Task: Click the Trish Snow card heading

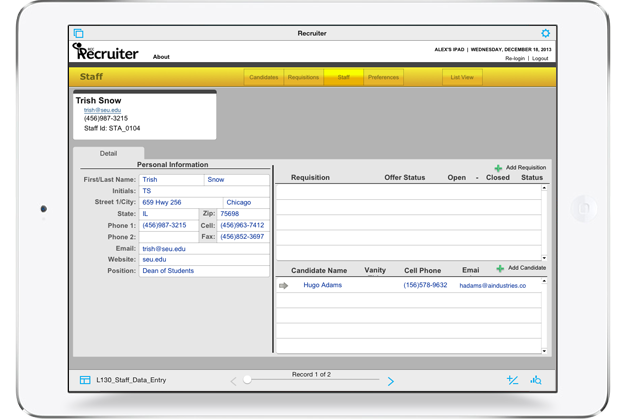Action: point(98,101)
